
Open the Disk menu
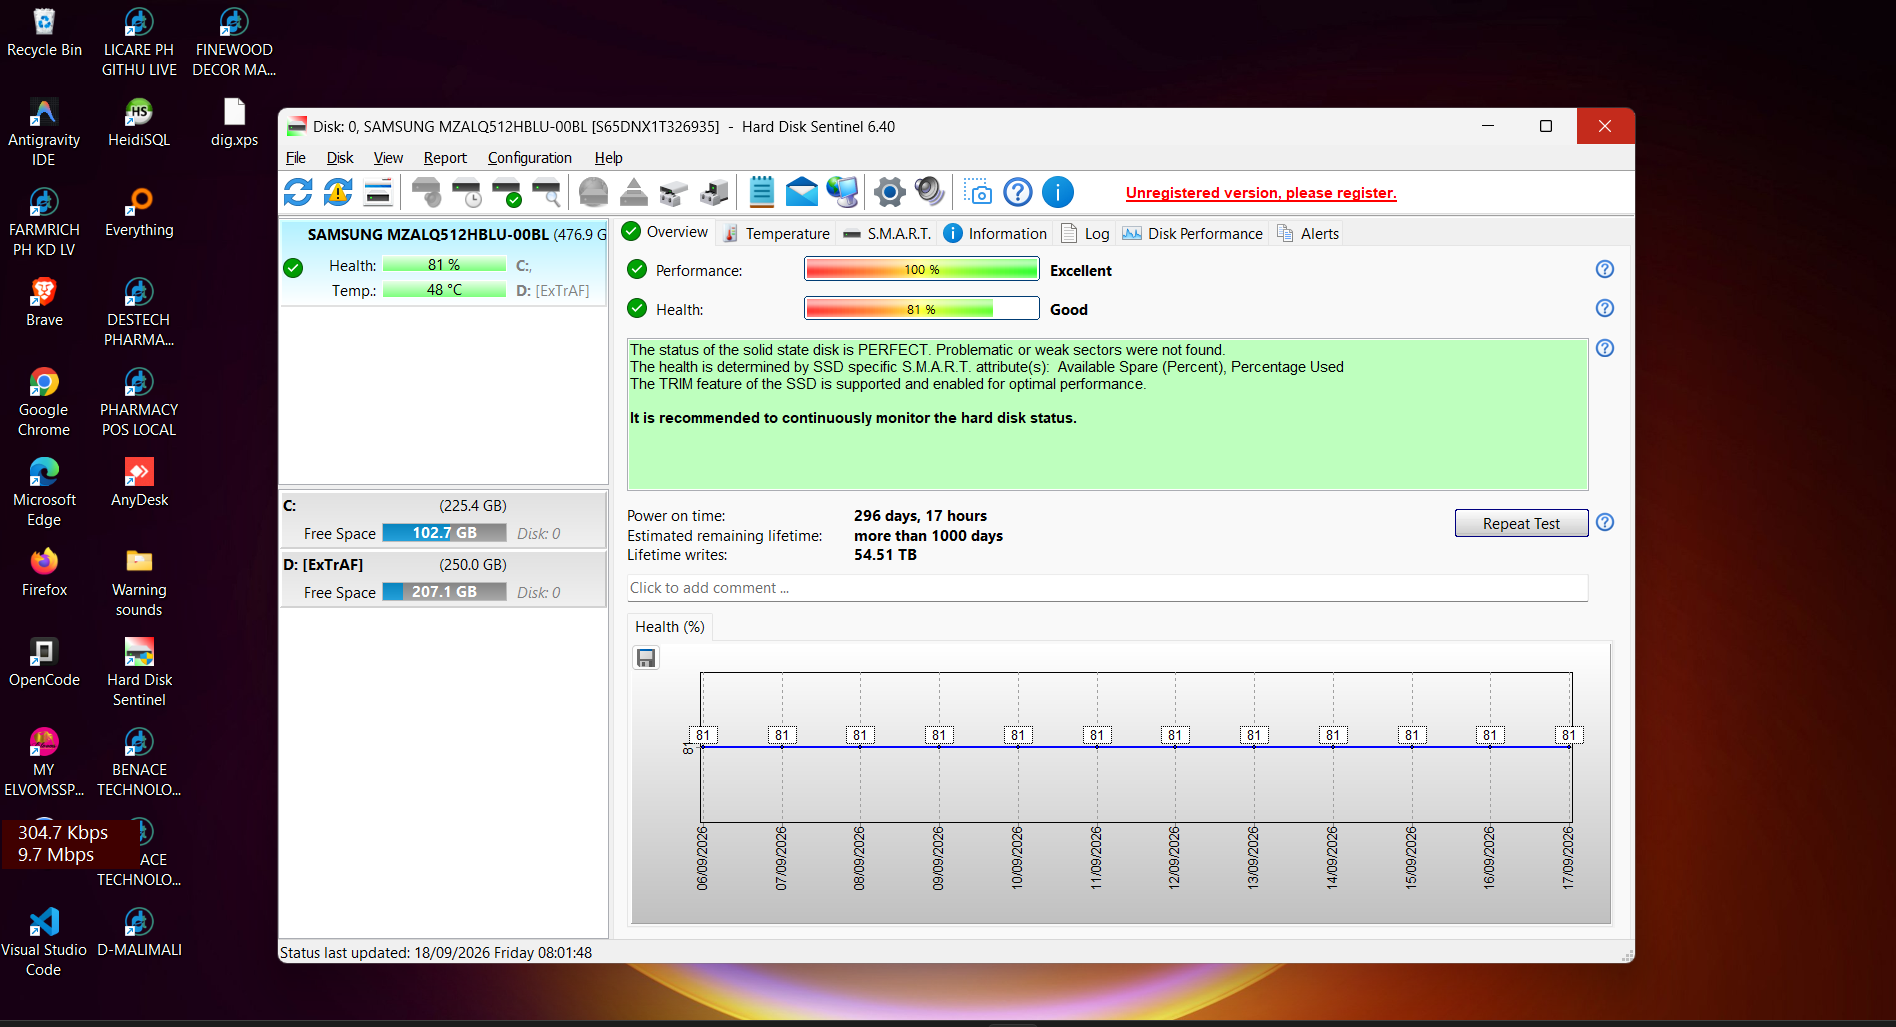tap(340, 158)
